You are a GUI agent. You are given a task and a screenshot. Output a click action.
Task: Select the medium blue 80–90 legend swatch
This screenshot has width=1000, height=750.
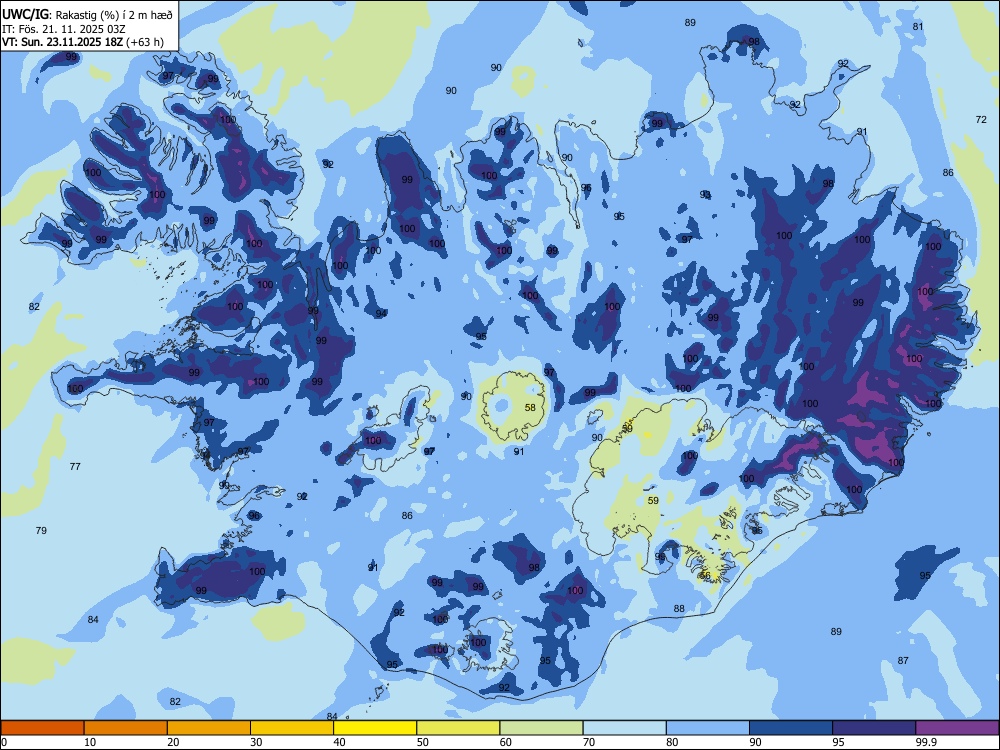click(x=708, y=728)
